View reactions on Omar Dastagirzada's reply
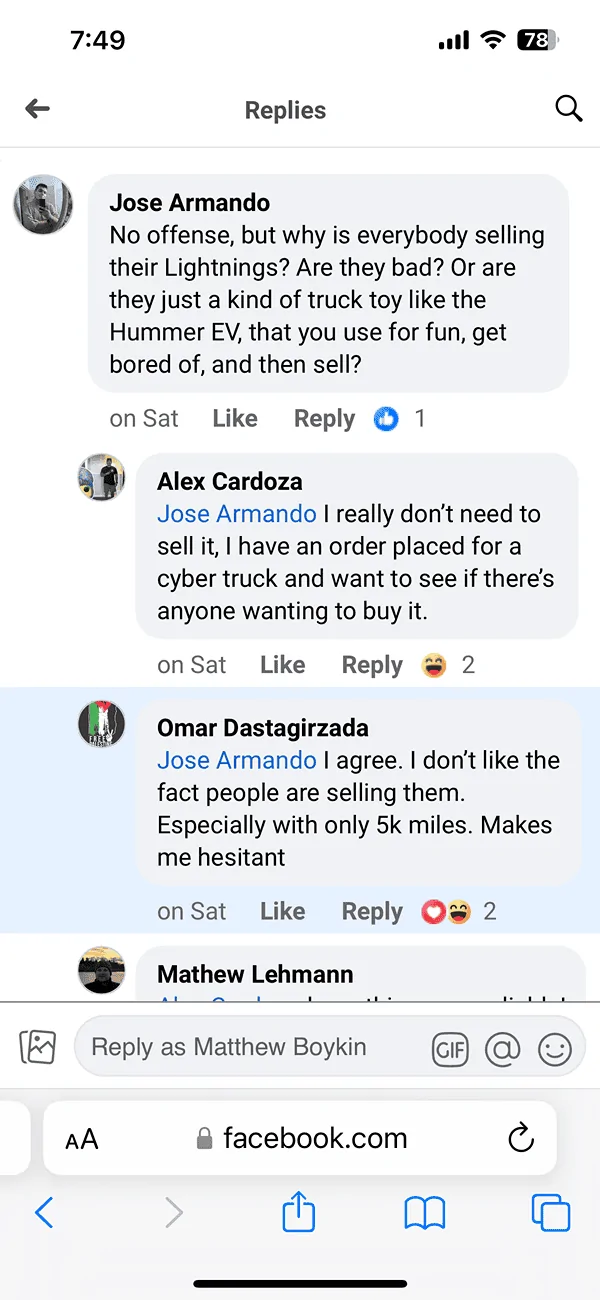The height and width of the screenshot is (1300, 600). pos(458,911)
